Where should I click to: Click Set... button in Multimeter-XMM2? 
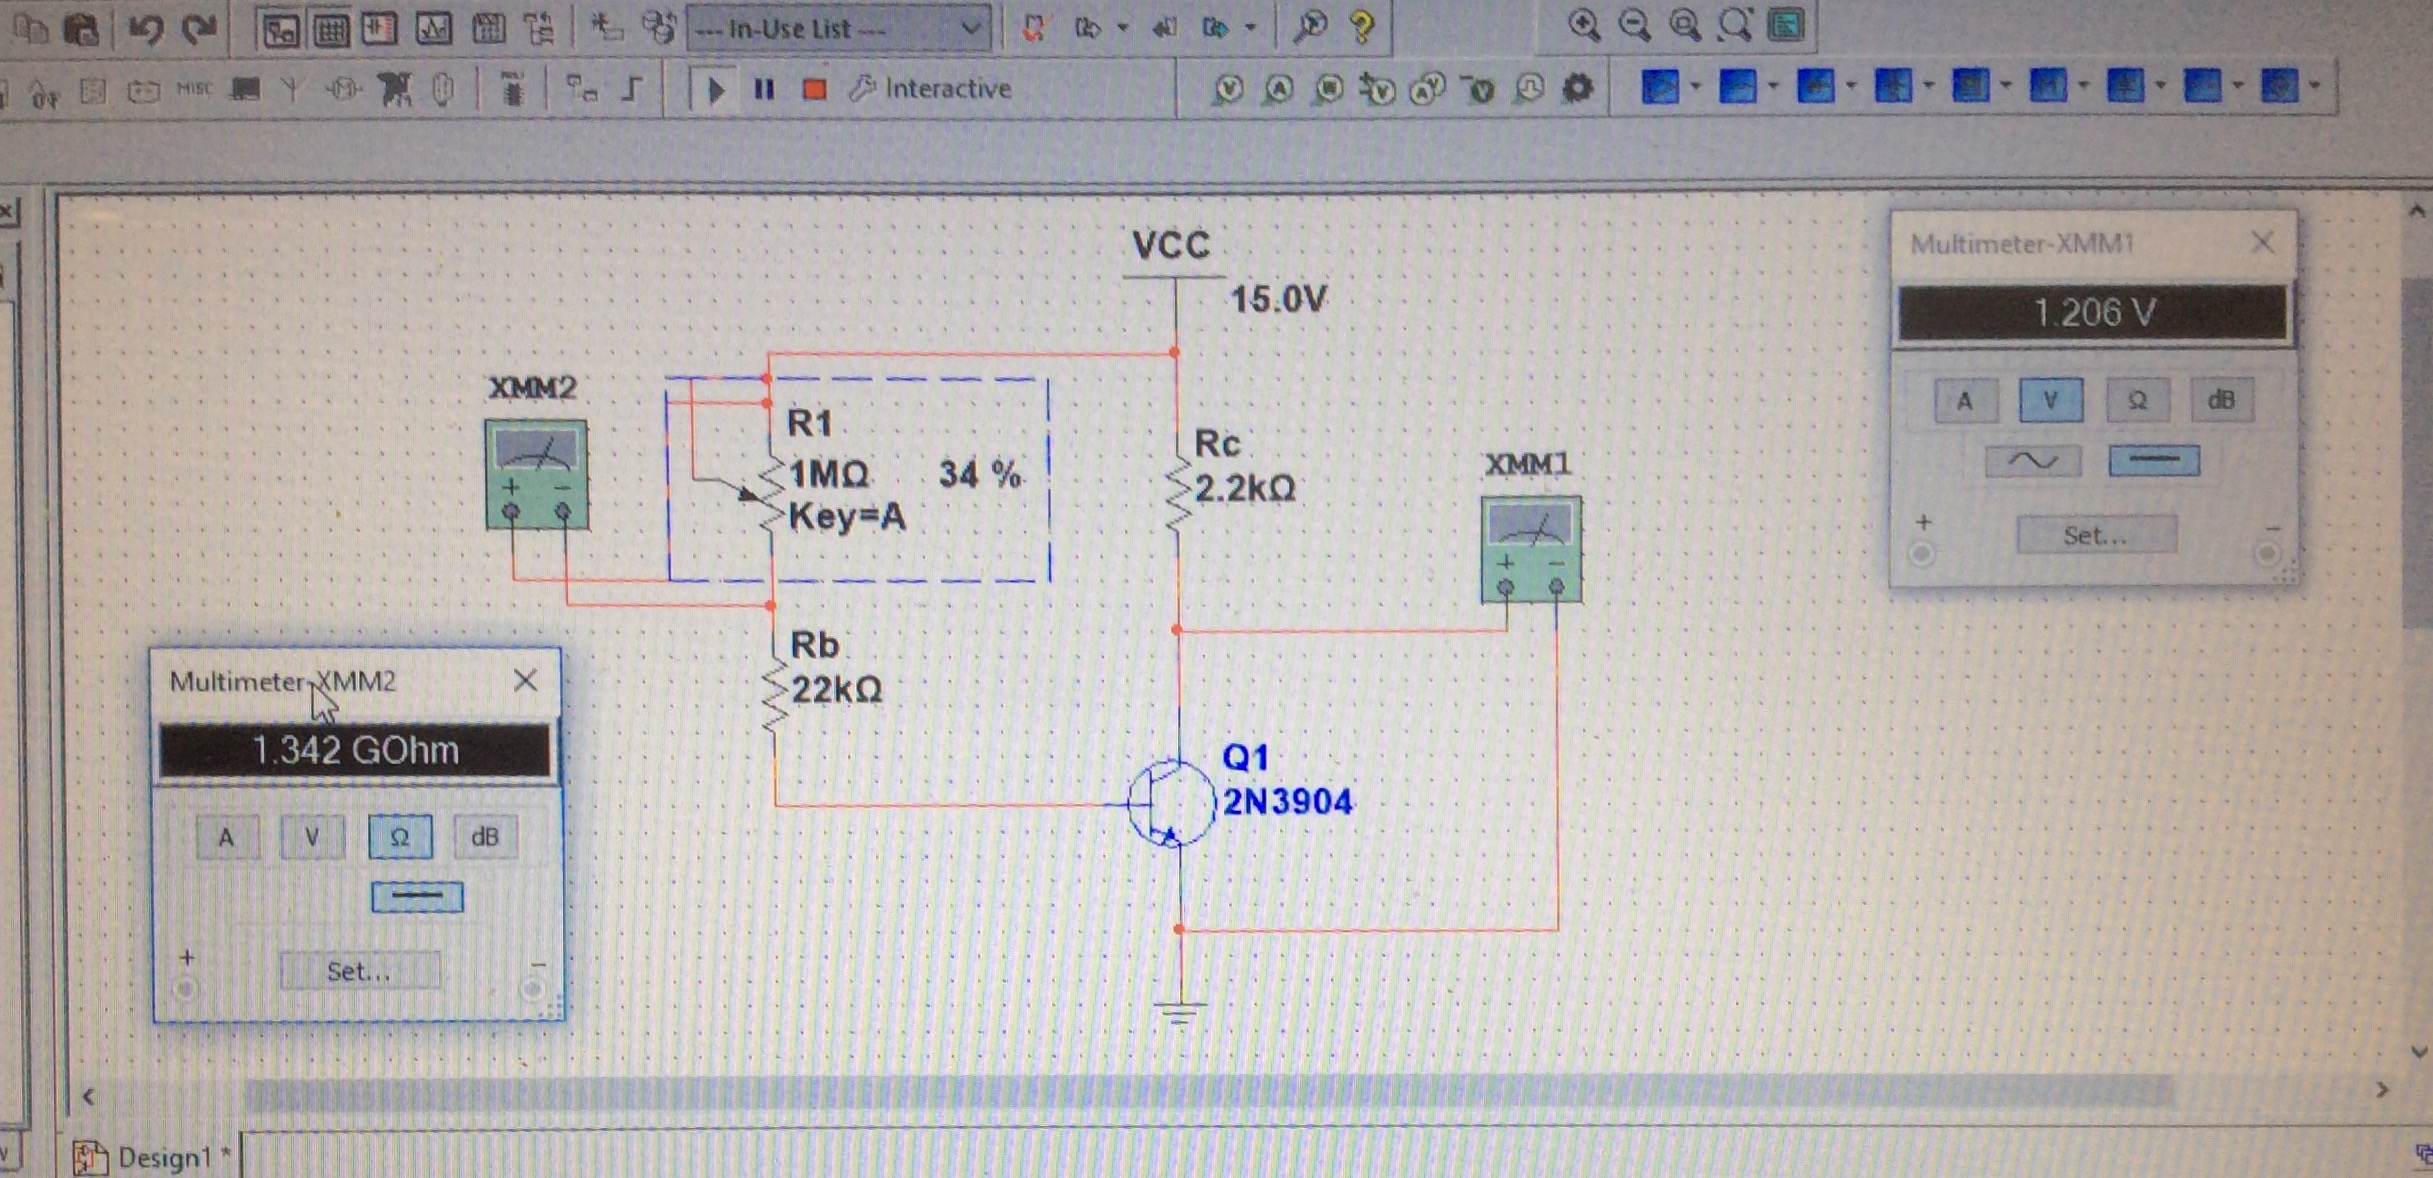[x=359, y=970]
